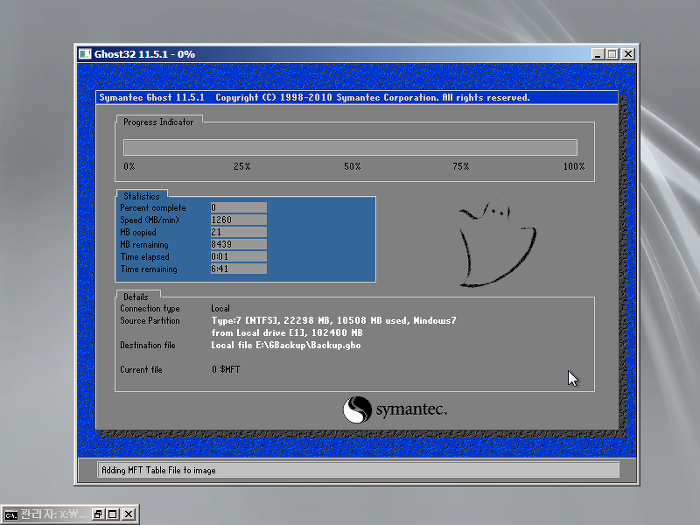
Task: Select the Time remaining value 6:41
Action: click(238, 269)
